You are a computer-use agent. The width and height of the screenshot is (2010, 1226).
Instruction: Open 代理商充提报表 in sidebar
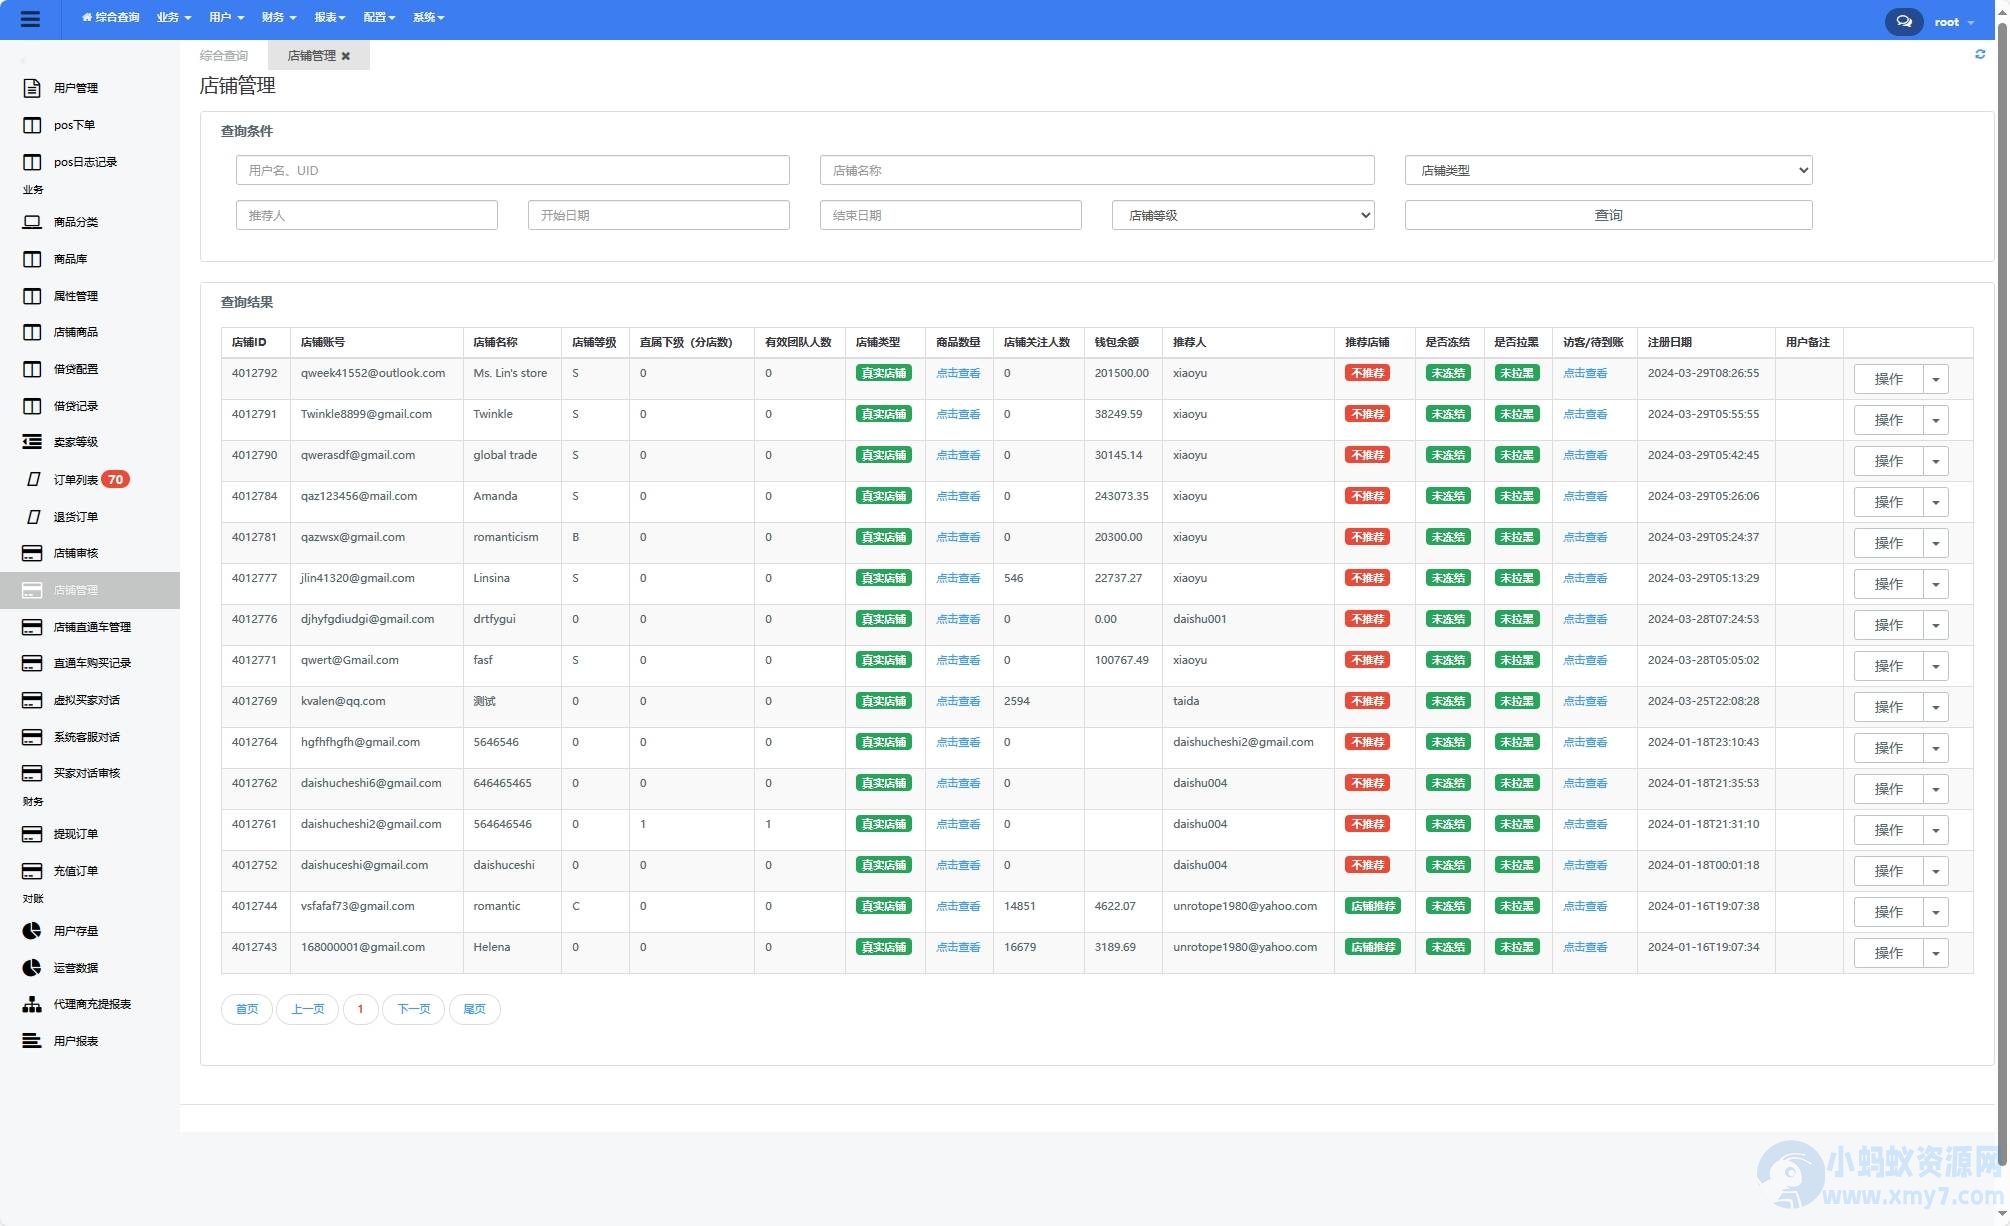92,1004
